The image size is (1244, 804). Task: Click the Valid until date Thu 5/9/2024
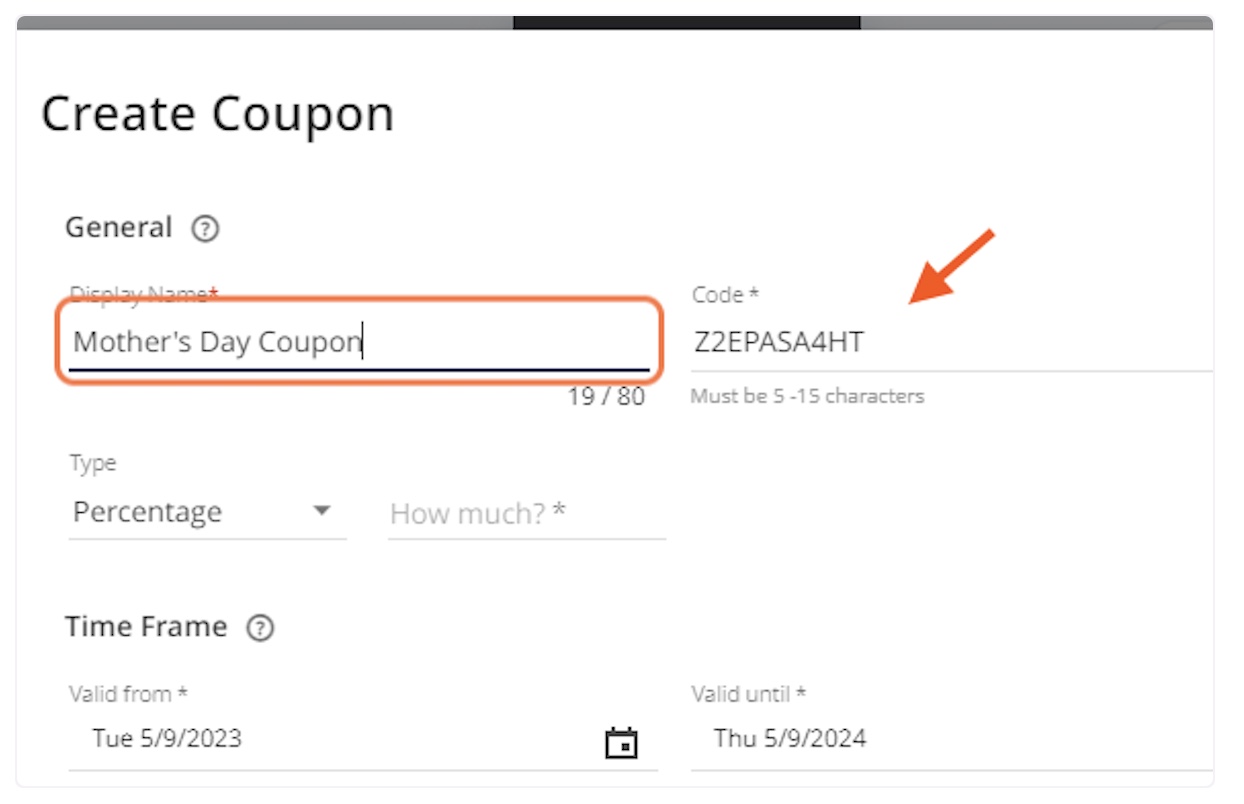click(790, 739)
